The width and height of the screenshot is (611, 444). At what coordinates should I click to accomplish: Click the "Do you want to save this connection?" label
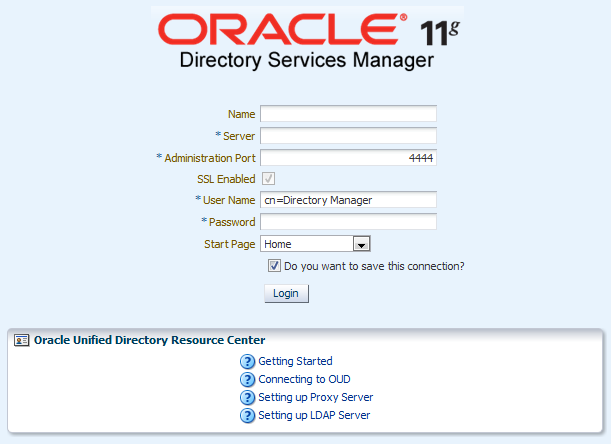(x=374, y=266)
